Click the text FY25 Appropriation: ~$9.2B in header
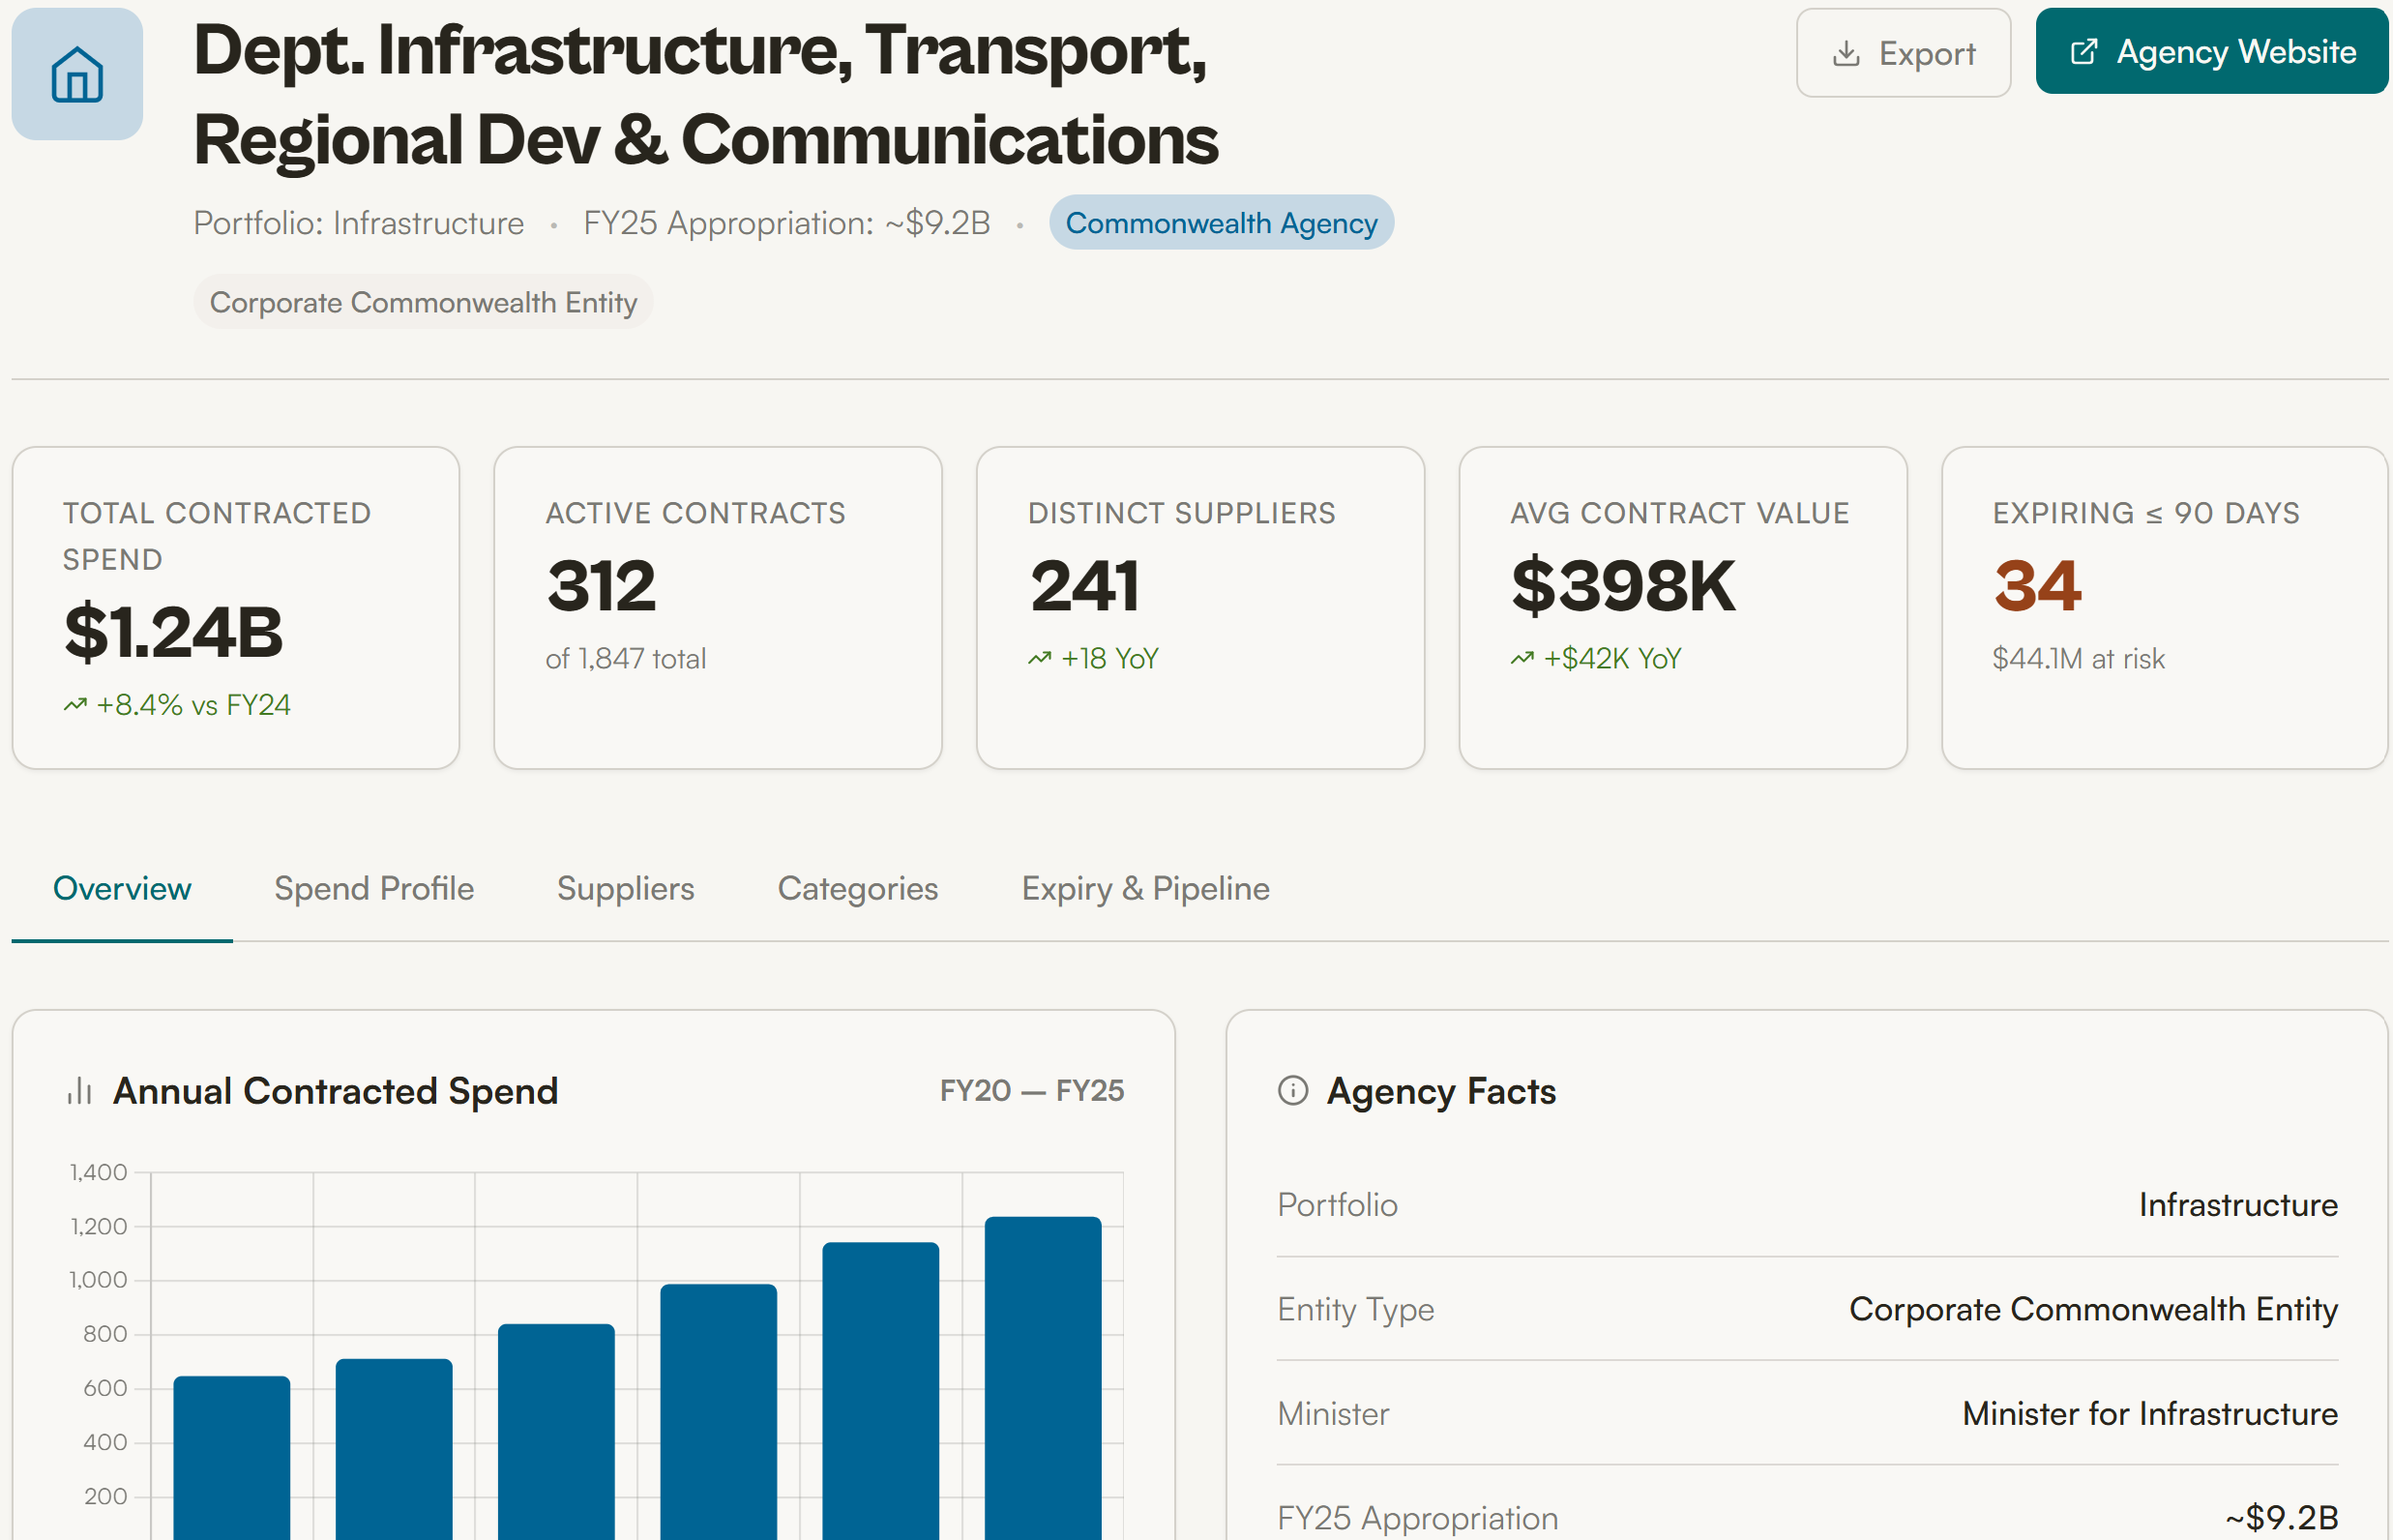 pos(787,222)
